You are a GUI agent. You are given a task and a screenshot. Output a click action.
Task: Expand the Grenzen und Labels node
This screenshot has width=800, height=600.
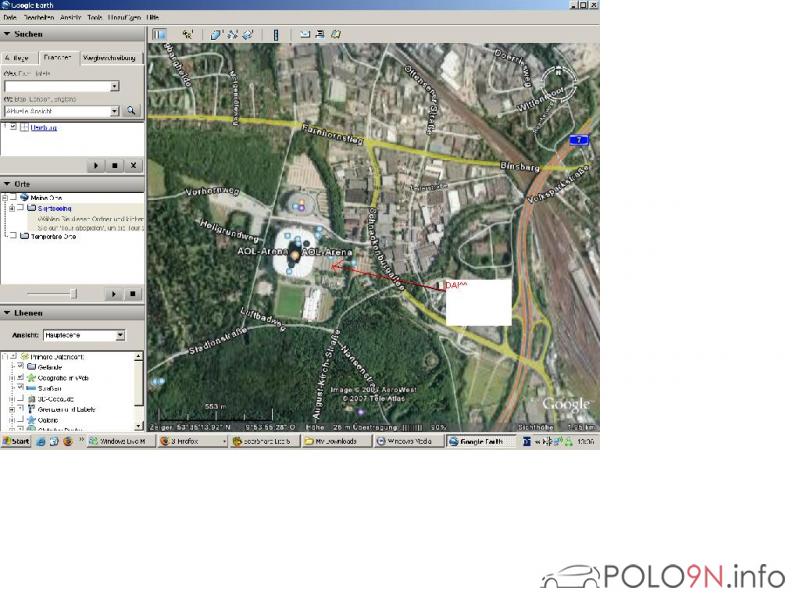[12, 409]
